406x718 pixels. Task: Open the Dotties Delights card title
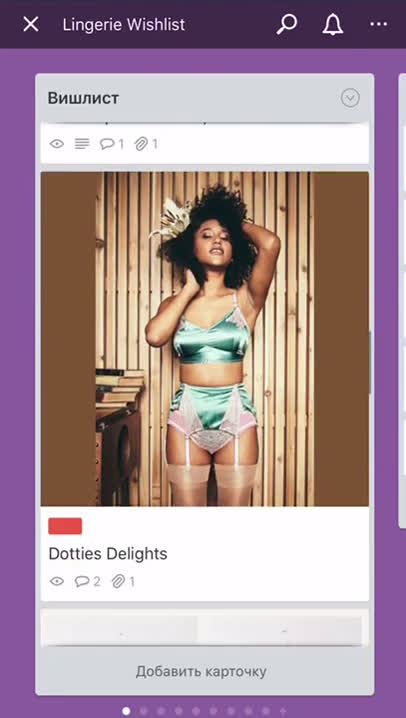(108, 554)
